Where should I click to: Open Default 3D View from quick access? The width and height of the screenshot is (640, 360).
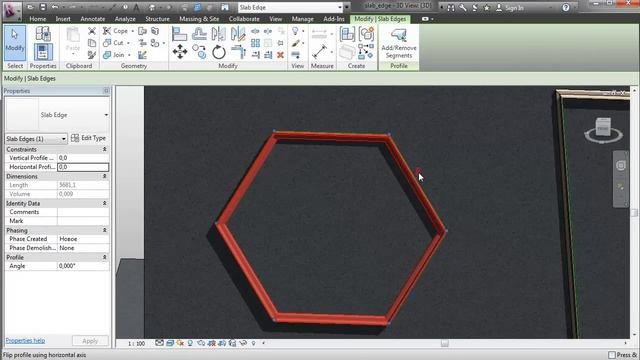(152, 7)
